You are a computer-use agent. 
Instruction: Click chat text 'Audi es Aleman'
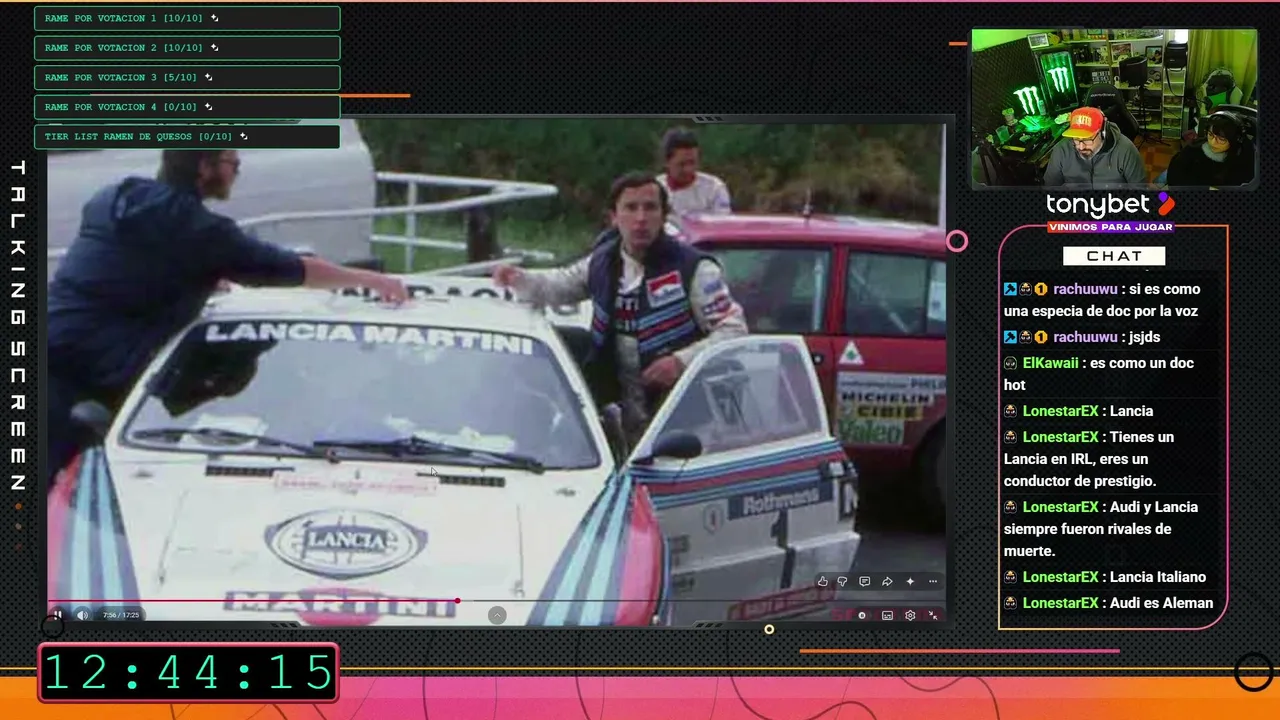[1161, 603]
